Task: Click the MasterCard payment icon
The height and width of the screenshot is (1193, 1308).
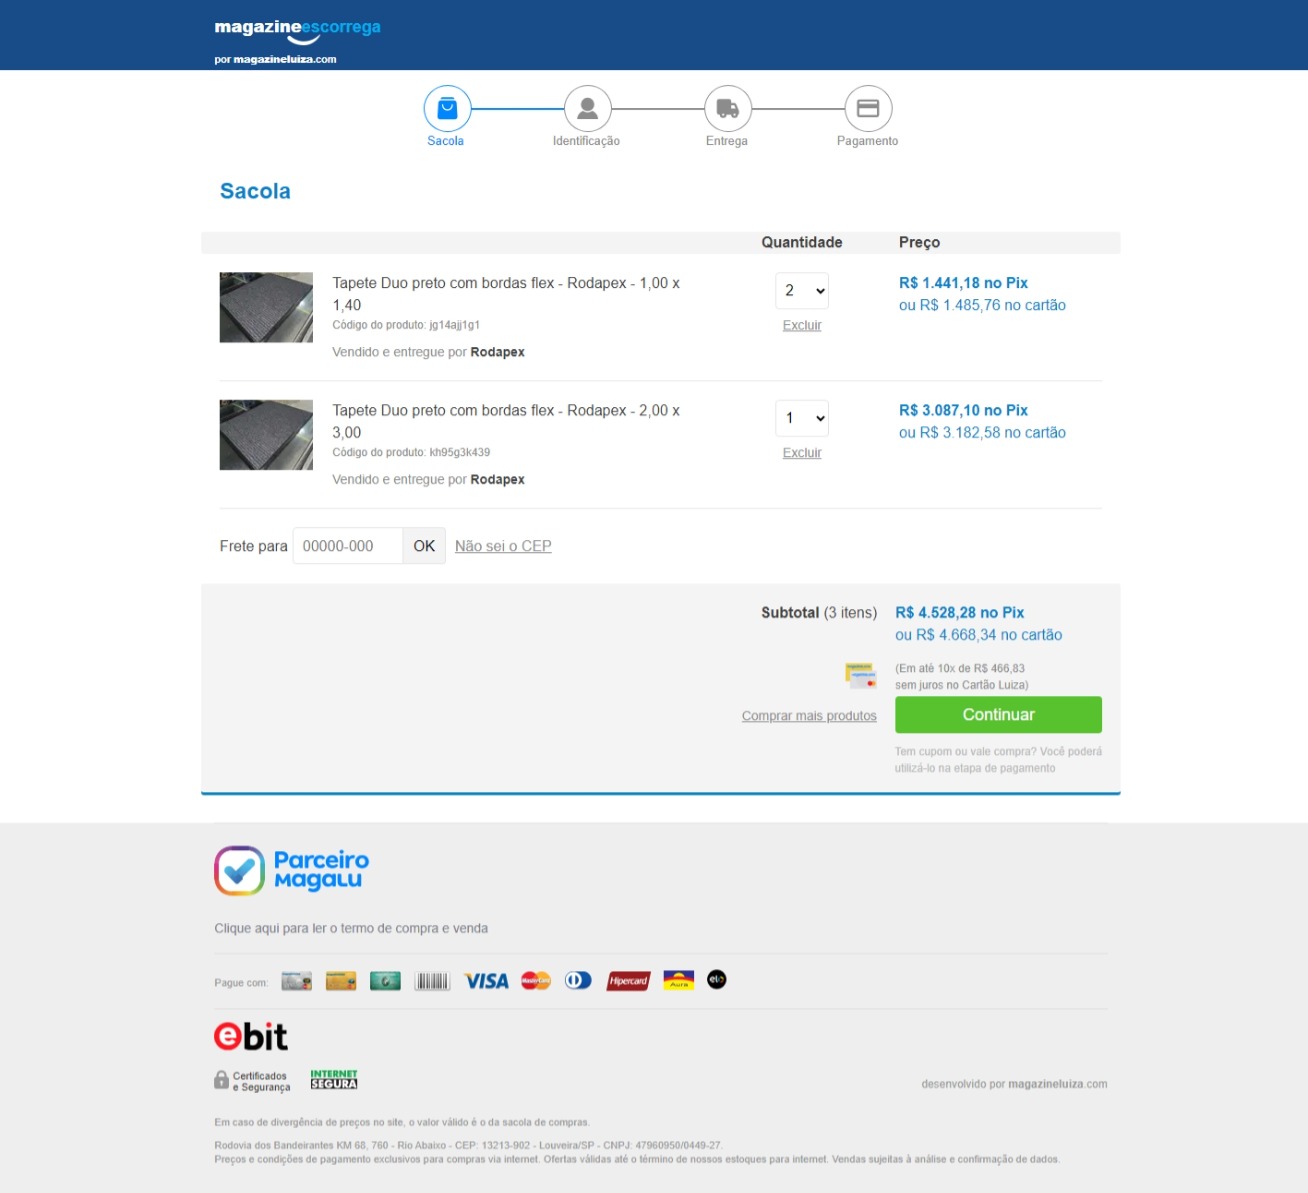Action: click(536, 981)
